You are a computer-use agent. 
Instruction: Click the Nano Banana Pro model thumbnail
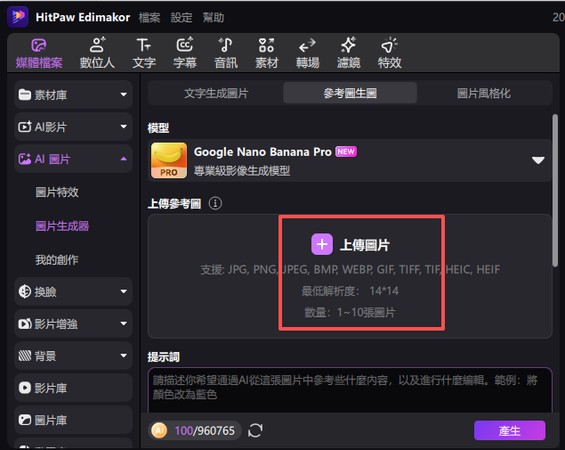[169, 160]
